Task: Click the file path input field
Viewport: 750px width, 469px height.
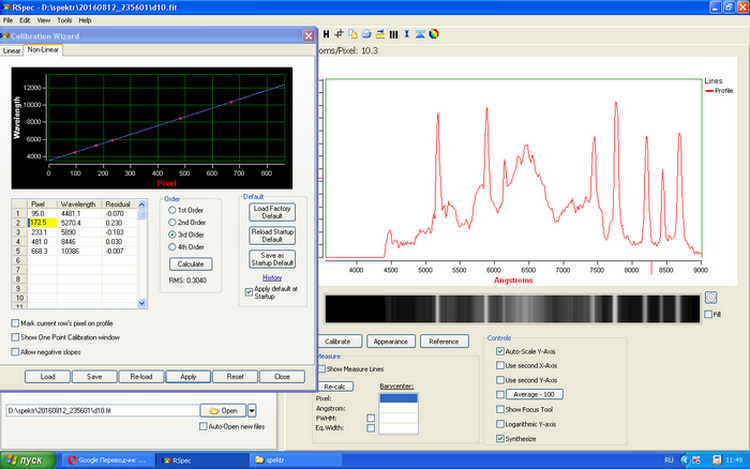Action: pyautogui.click(x=102, y=411)
